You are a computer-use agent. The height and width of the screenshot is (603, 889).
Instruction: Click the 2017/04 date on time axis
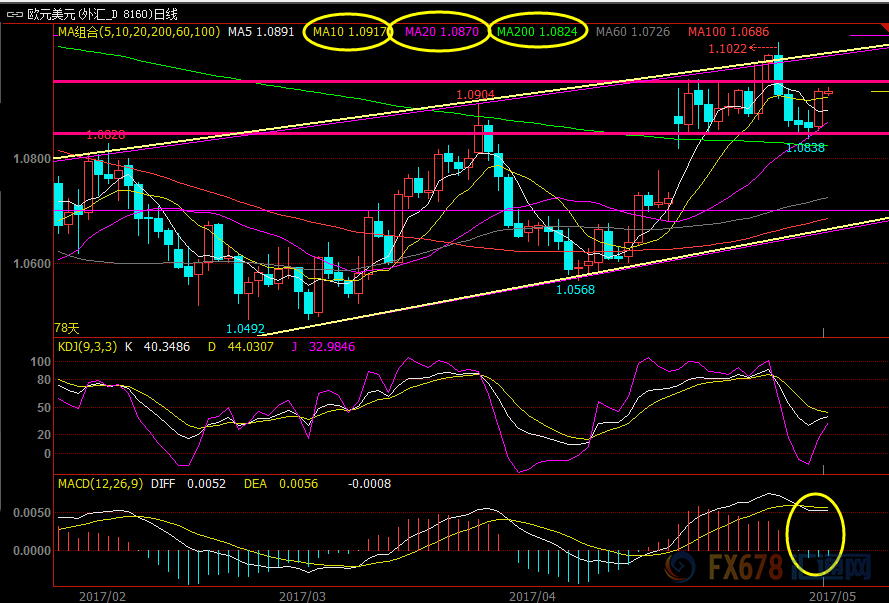point(531,595)
